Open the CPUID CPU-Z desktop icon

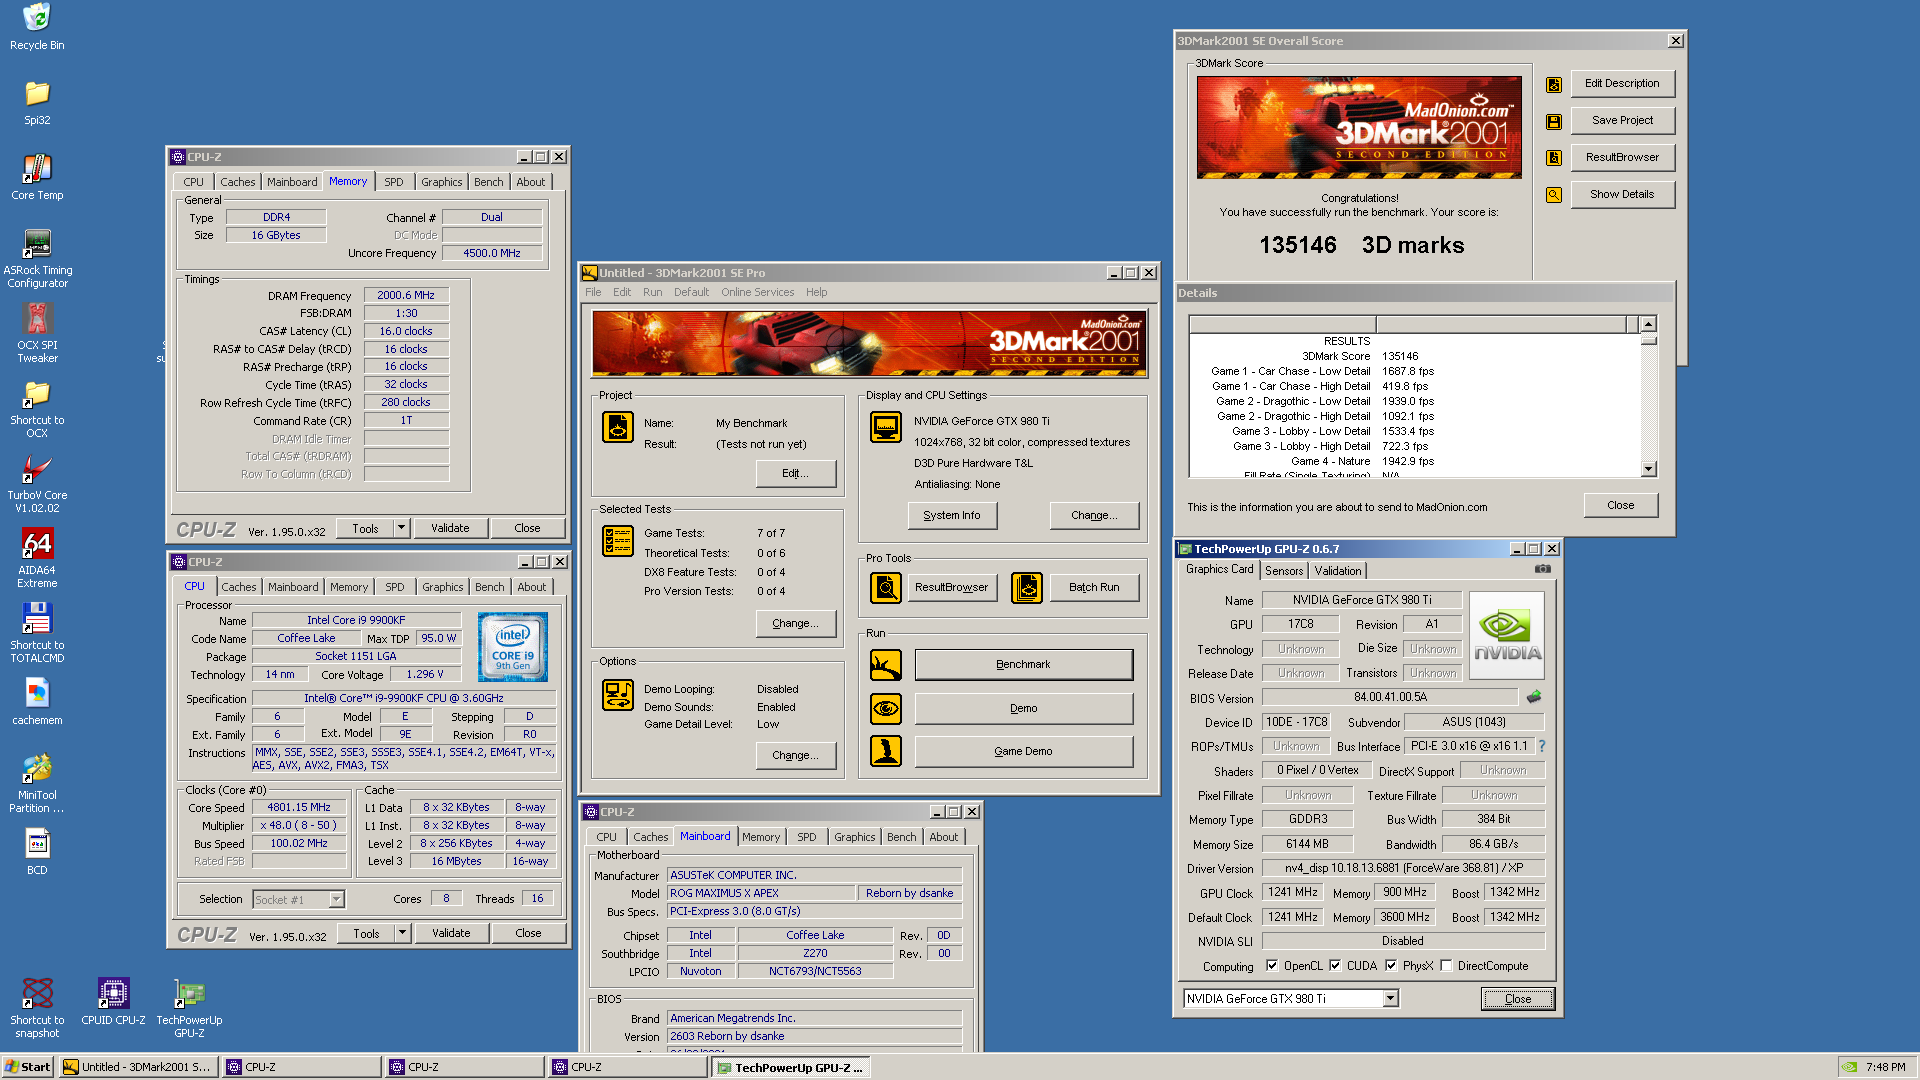[113, 1002]
